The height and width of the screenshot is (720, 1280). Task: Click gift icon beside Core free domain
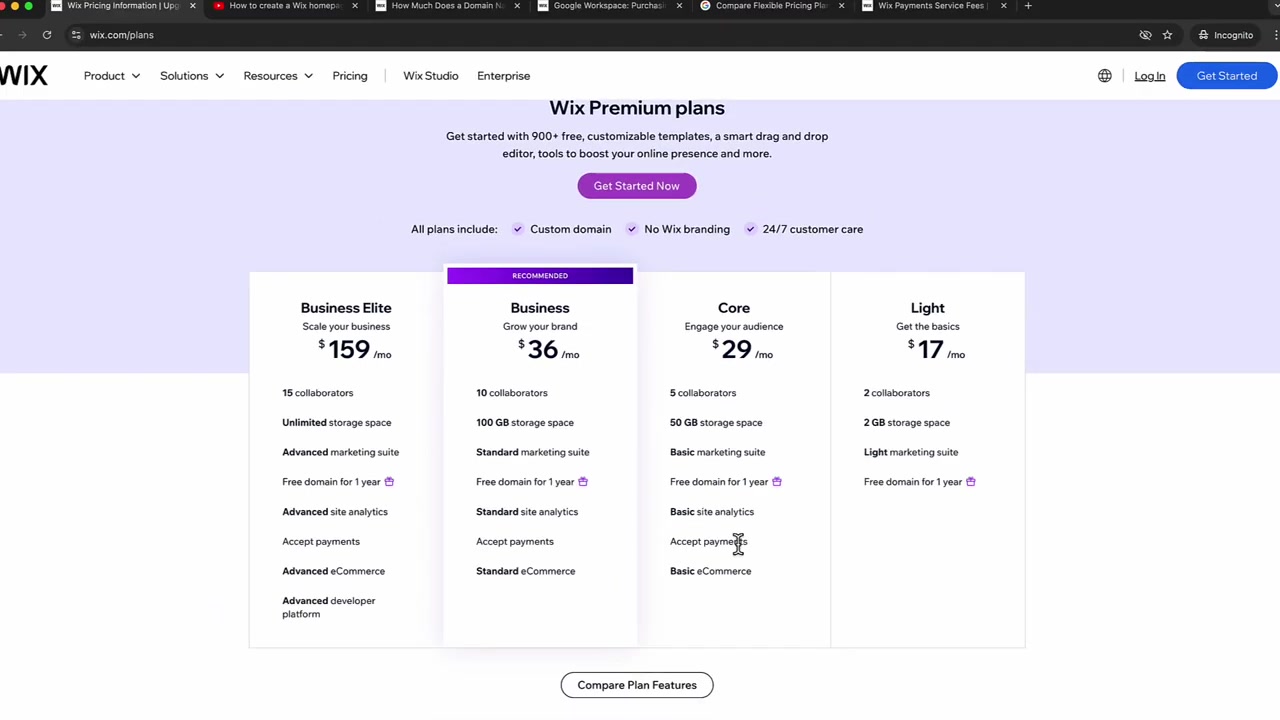coord(777,482)
